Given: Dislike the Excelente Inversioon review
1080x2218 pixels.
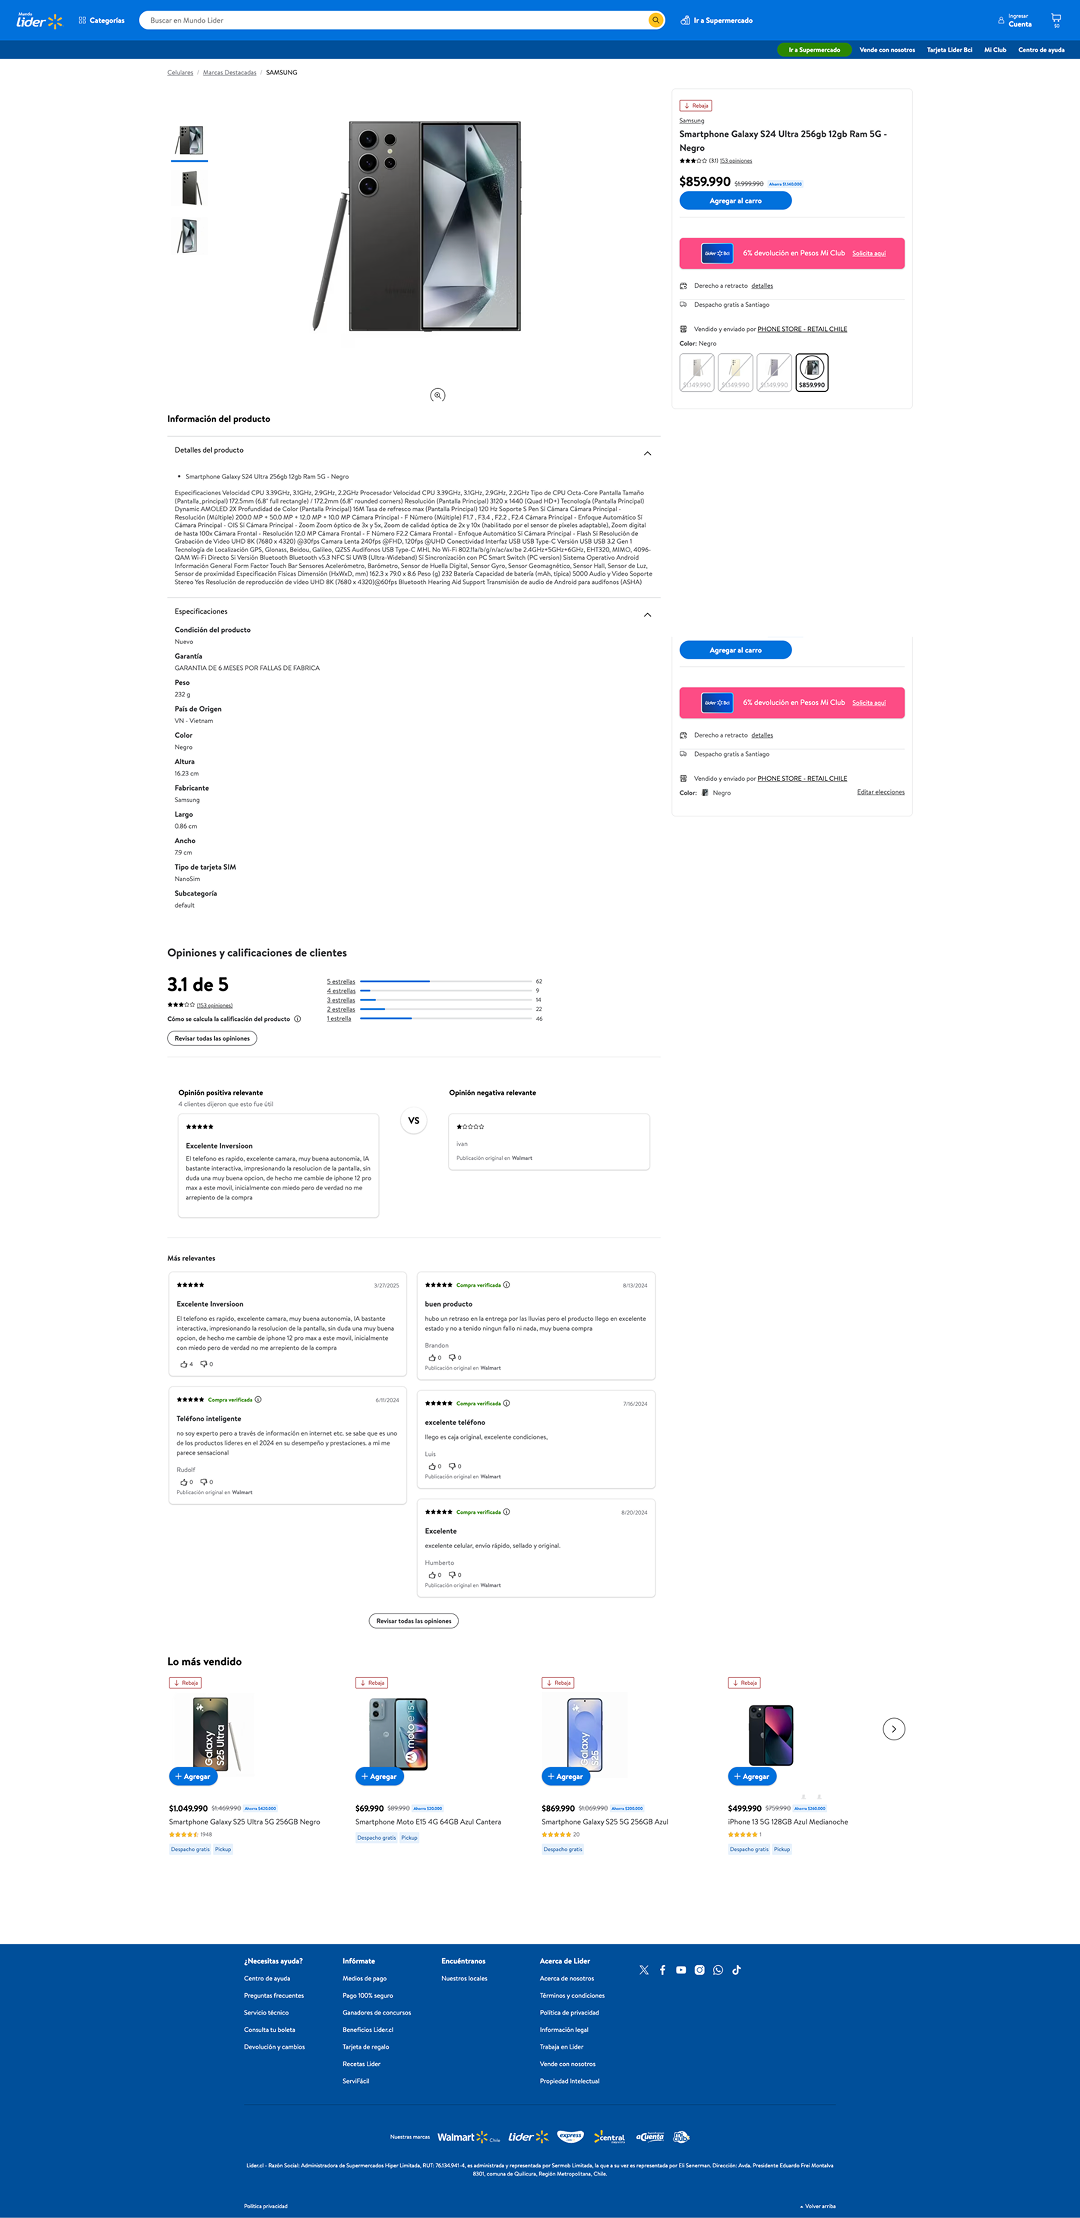Looking at the screenshot, I should coord(206,1364).
